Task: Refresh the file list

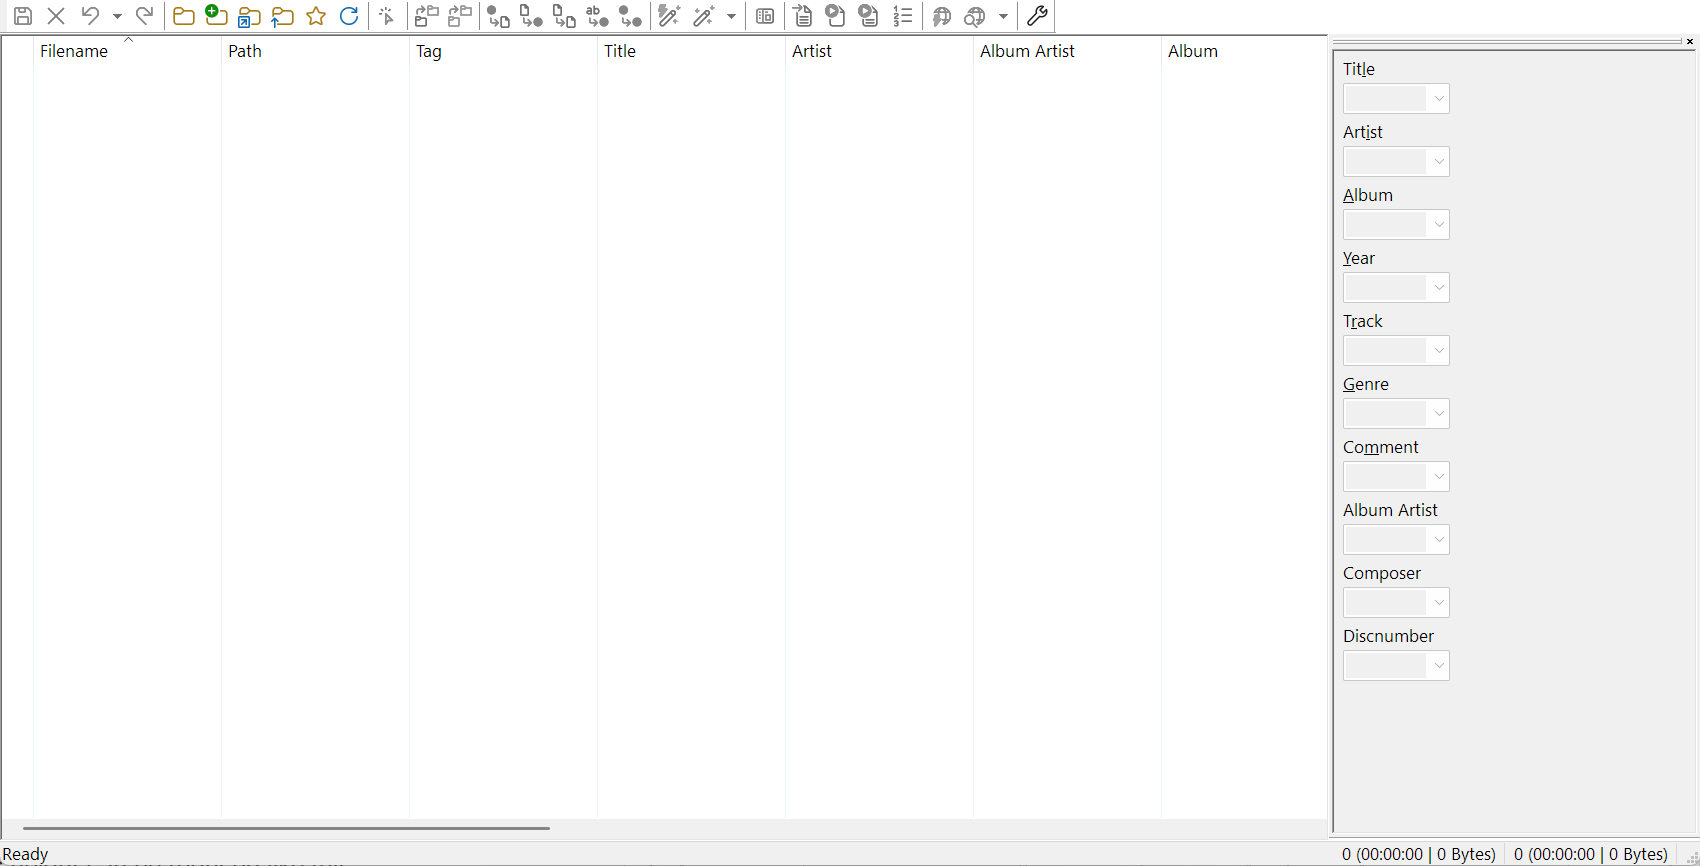Action: pos(349,16)
